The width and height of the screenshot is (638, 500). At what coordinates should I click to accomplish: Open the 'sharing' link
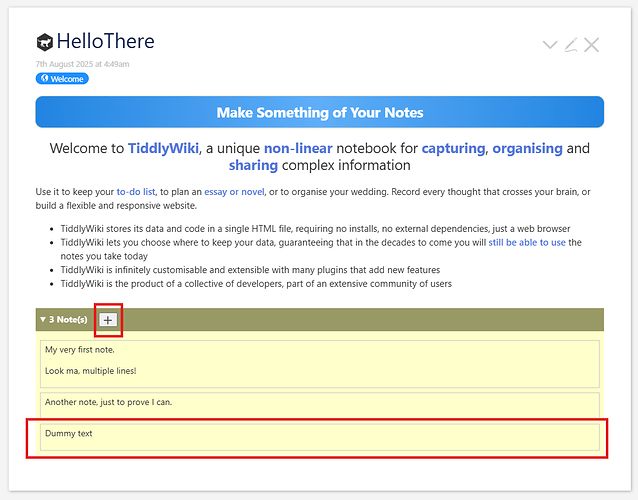[x=253, y=166]
